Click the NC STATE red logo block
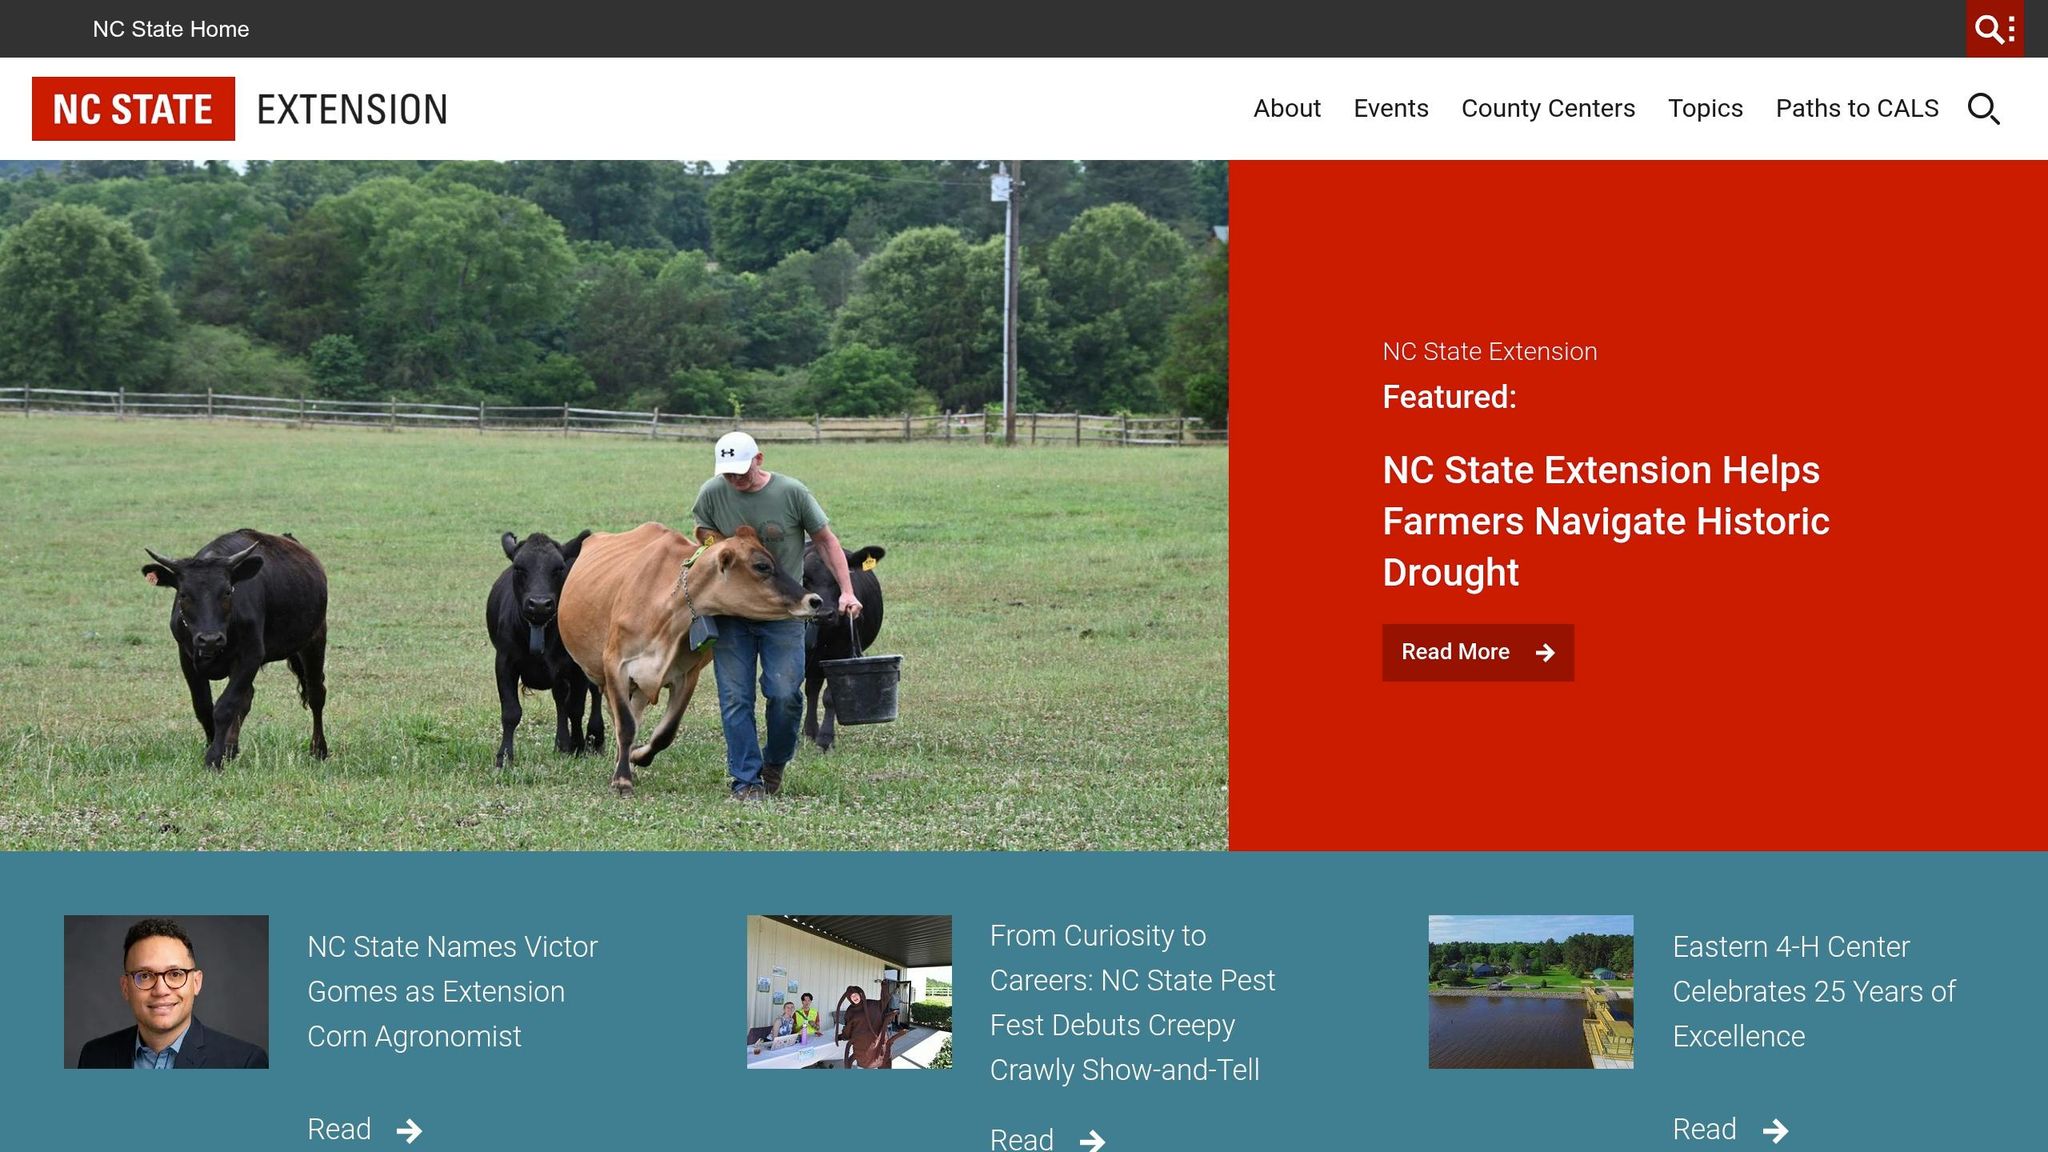This screenshot has width=2048, height=1152. [133, 109]
